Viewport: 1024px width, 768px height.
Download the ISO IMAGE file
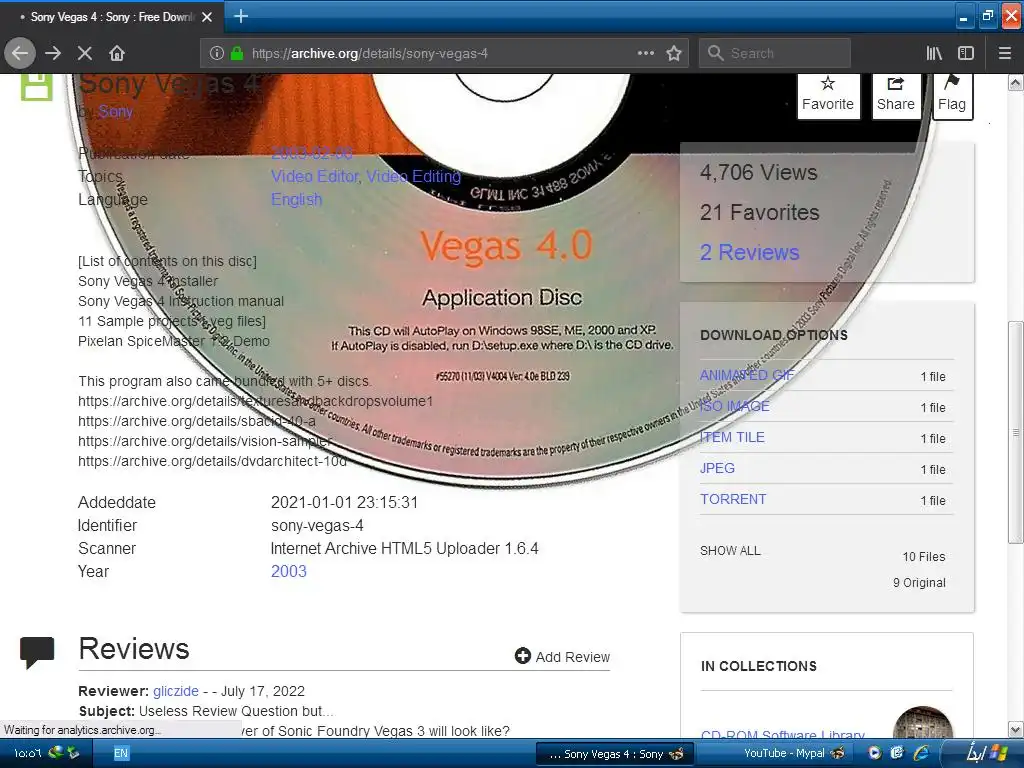click(x=735, y=406)
